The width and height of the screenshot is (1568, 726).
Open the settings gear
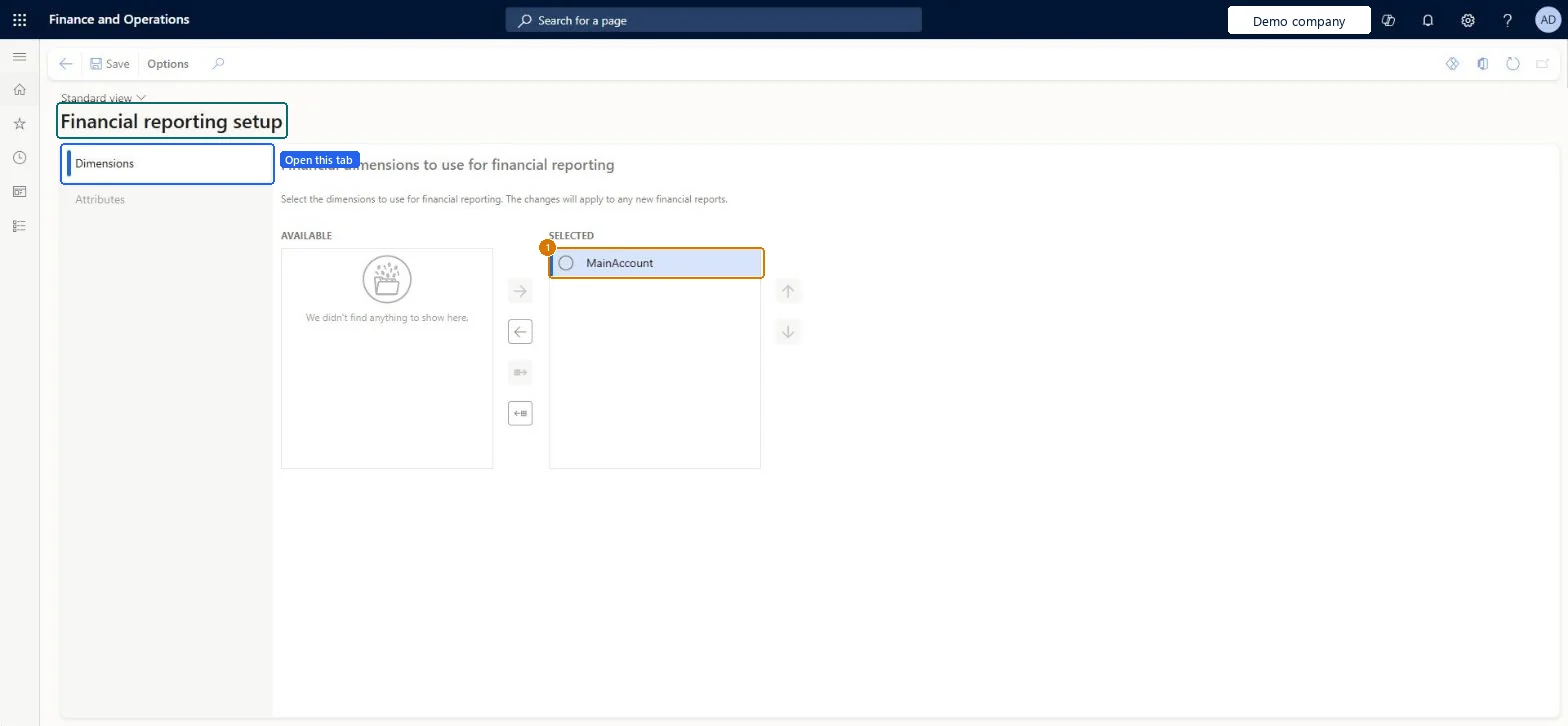tap(1468, 20)
